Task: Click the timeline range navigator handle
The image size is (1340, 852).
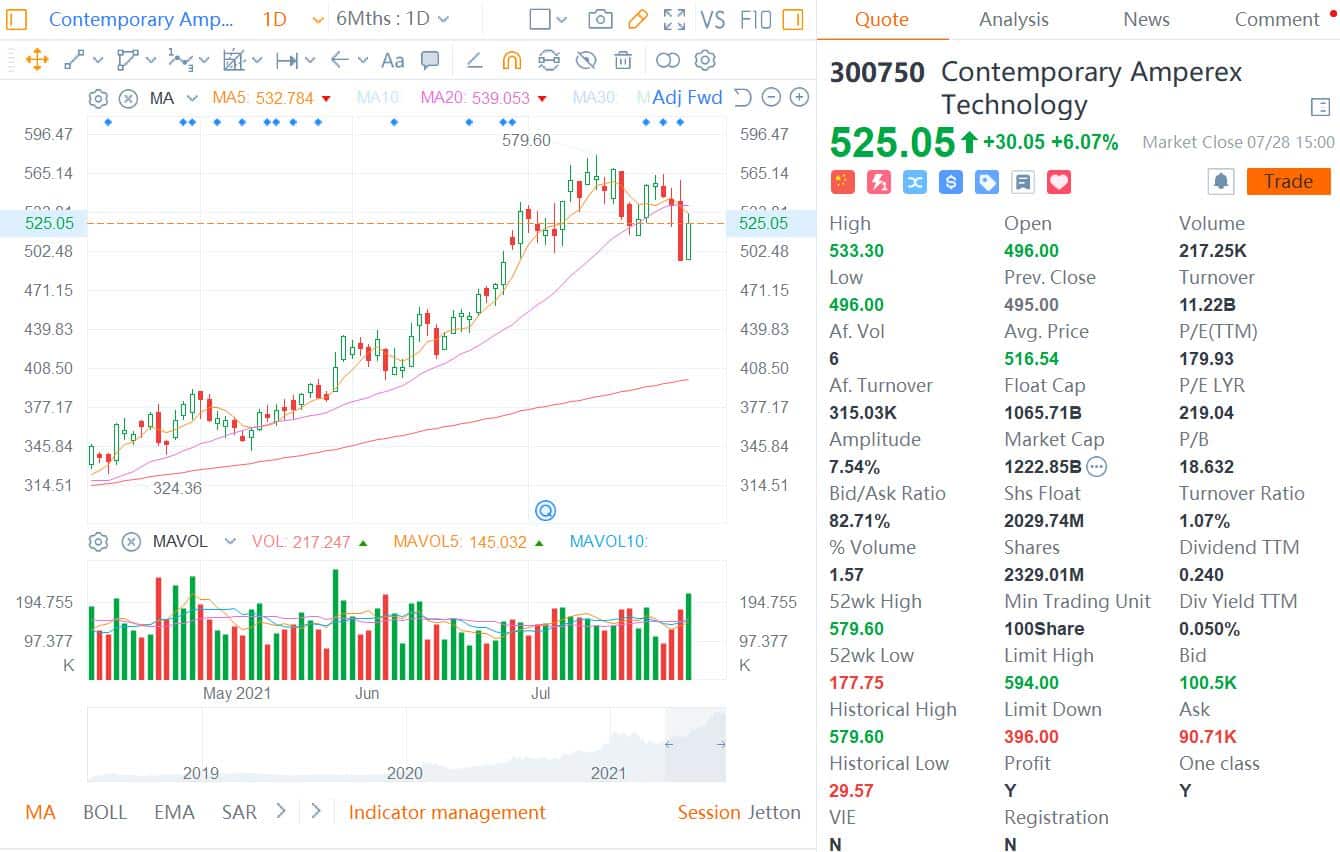Action: 667,744
